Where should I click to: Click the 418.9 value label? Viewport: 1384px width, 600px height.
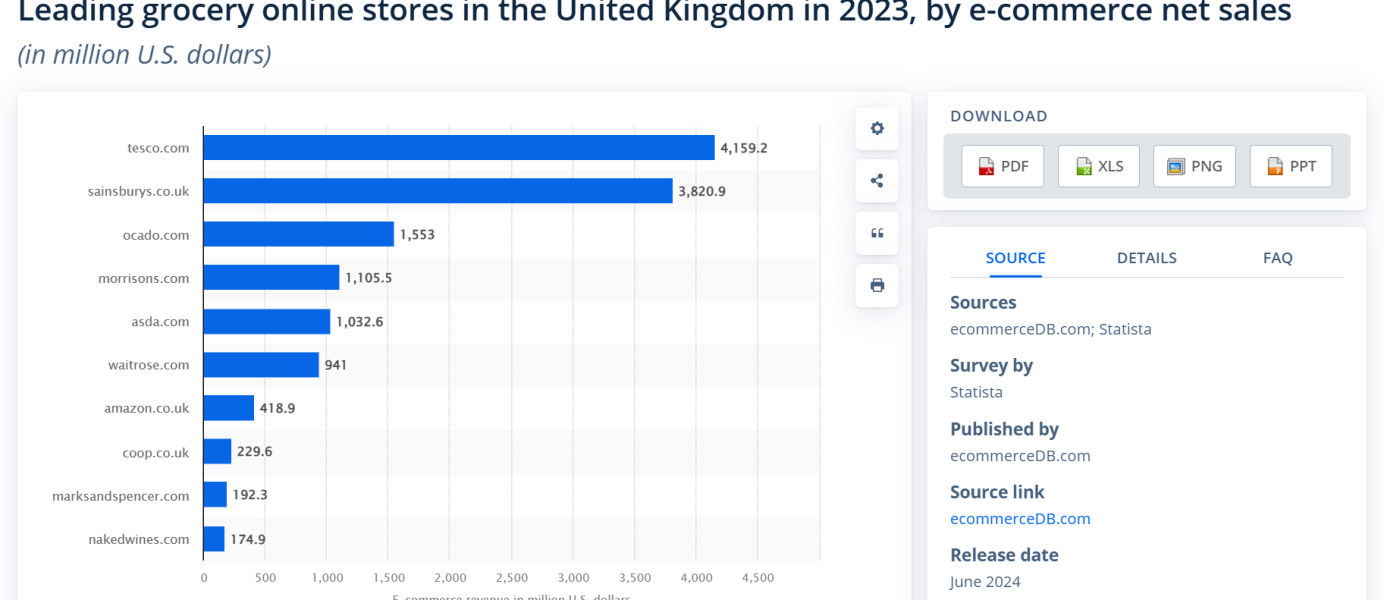278,408
